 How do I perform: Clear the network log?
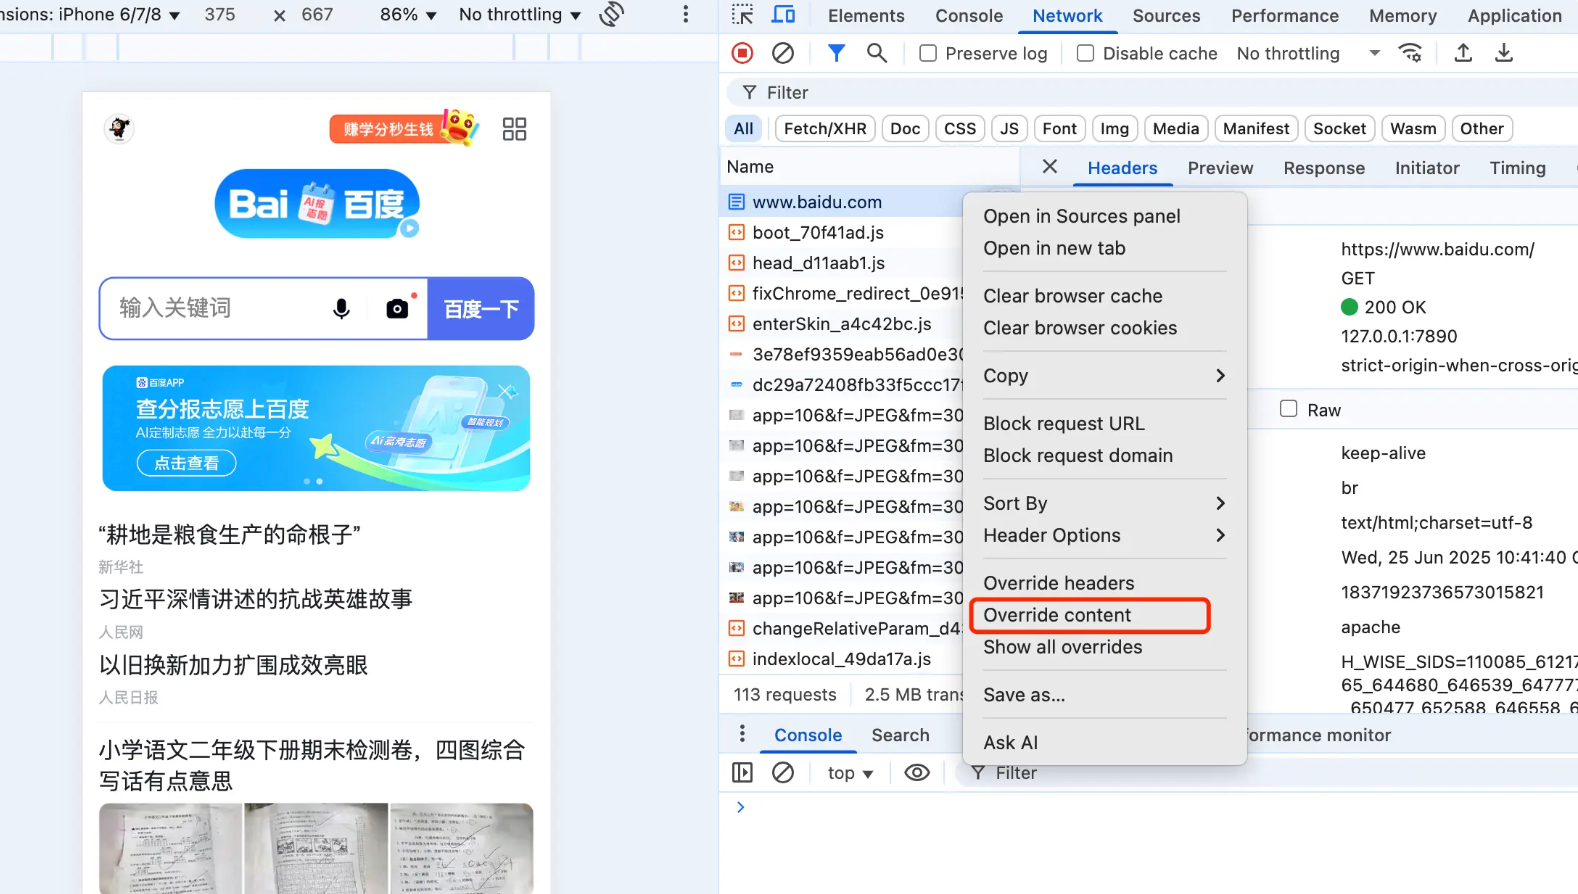[x=783, y=53]
